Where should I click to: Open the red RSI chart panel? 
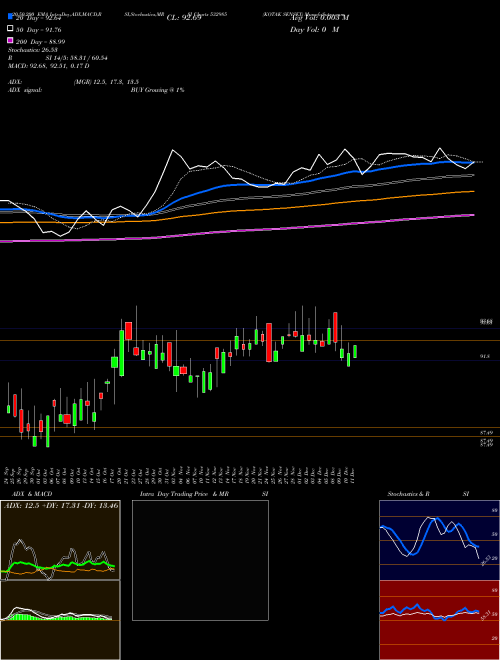pyautogui.click(x=439, y=620)
